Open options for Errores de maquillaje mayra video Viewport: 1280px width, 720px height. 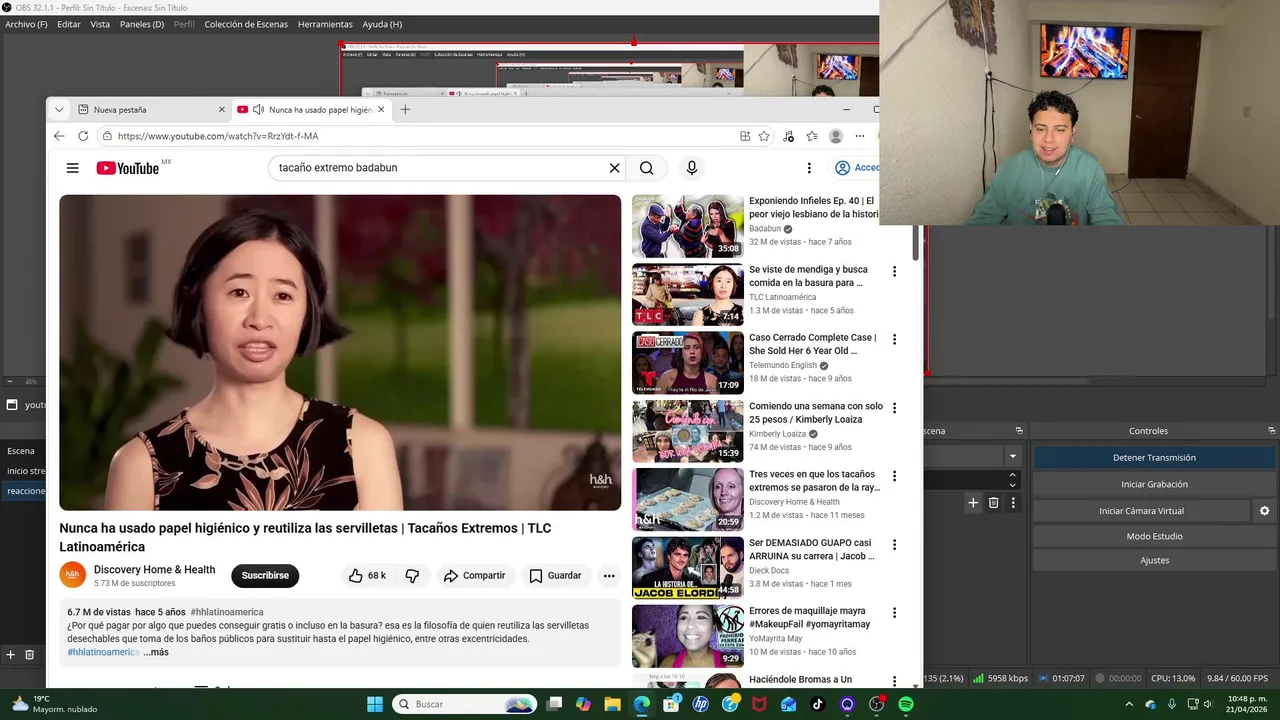click(894, 612)
